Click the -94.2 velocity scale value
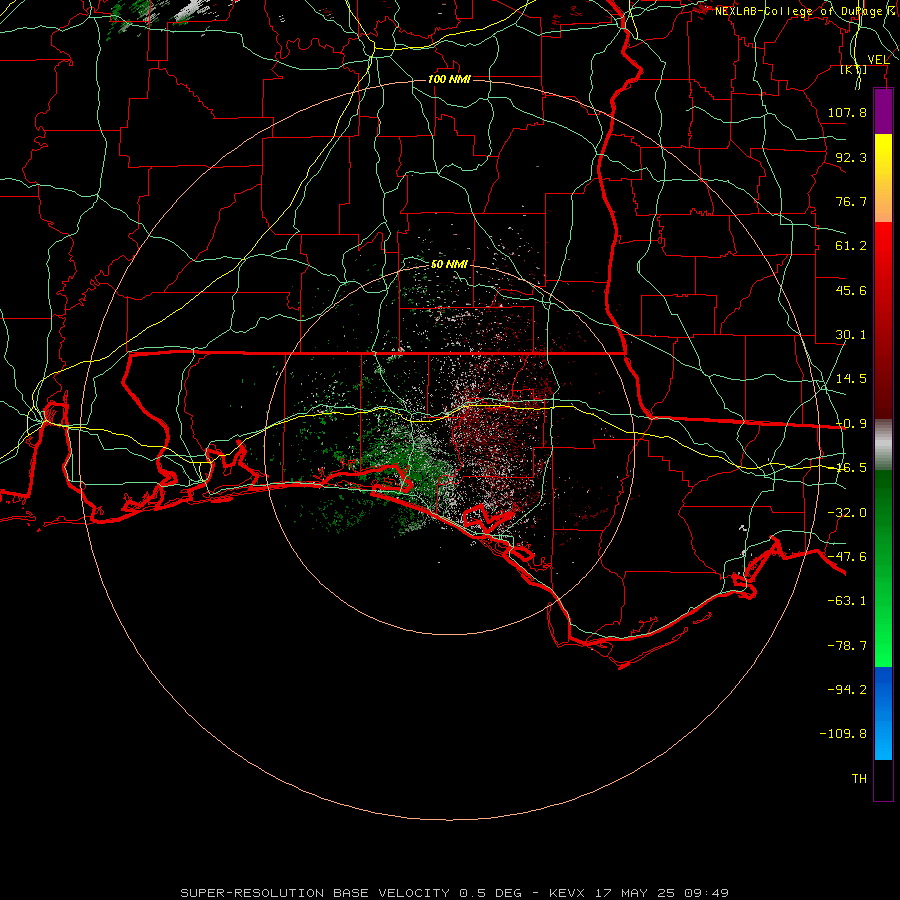Screen dimensions: 900x900 click(x=847, y=690)
